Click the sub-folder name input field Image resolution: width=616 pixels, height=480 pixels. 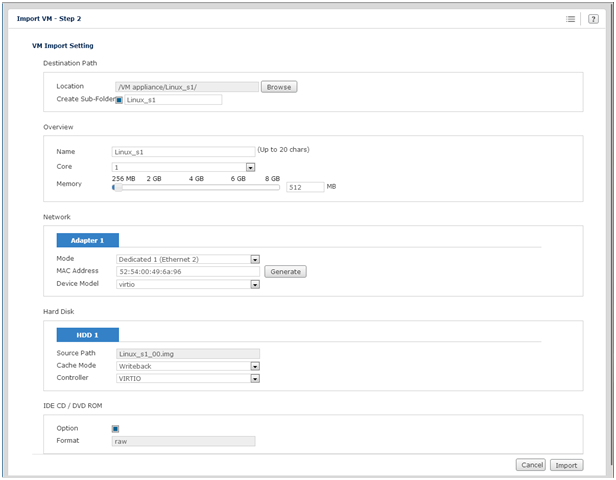coord(173,100)
